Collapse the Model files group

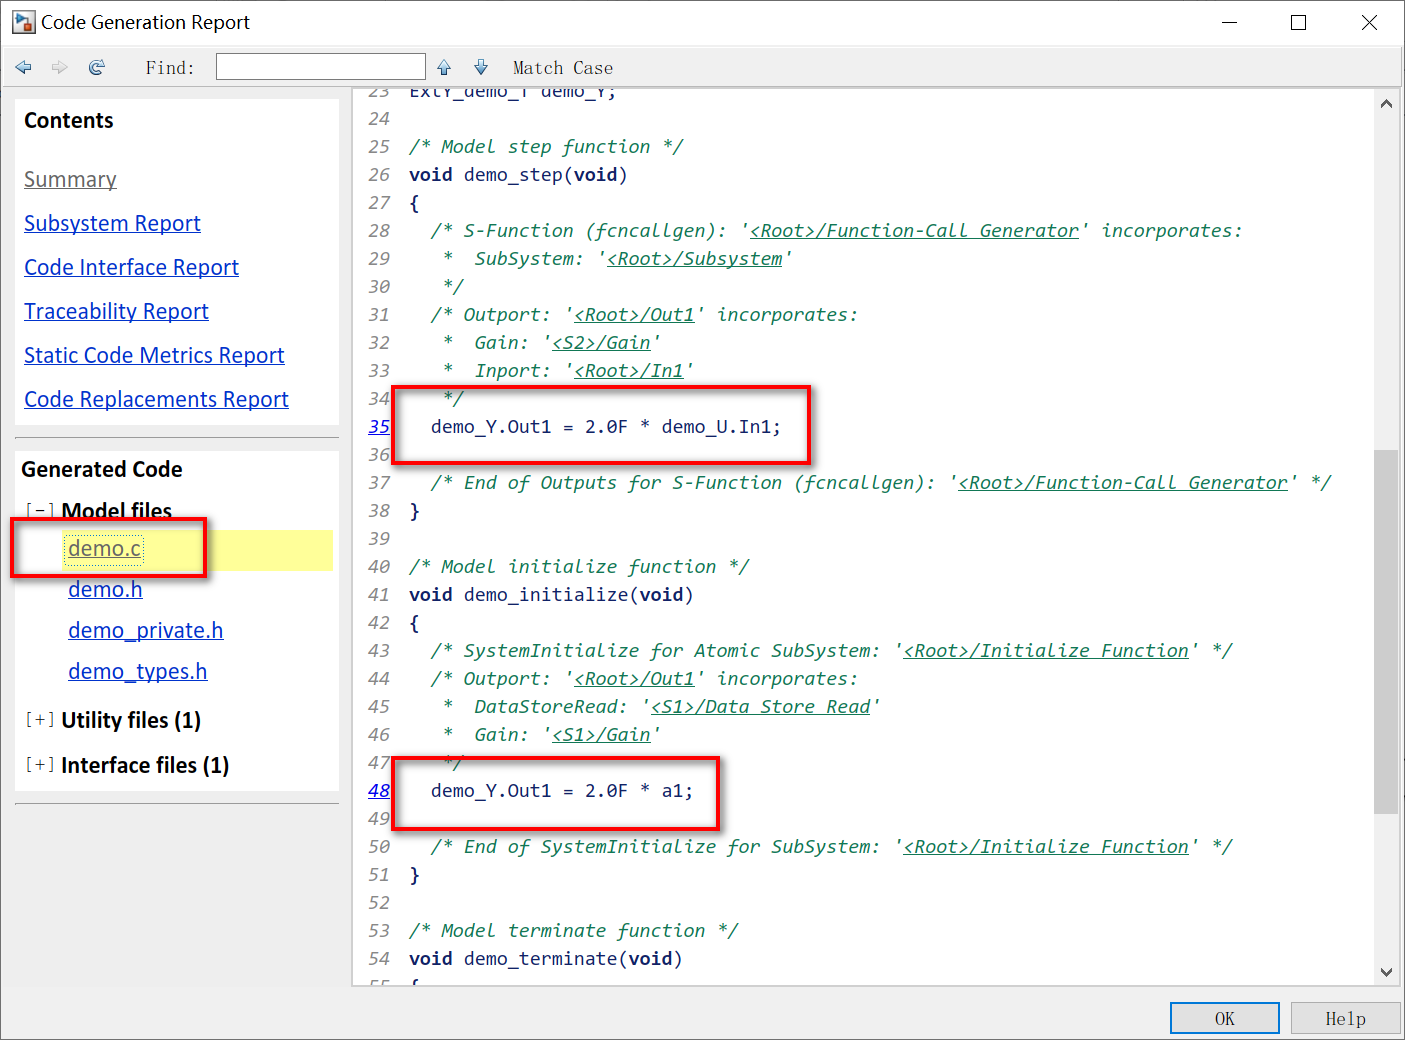click(x=40, y=511)
